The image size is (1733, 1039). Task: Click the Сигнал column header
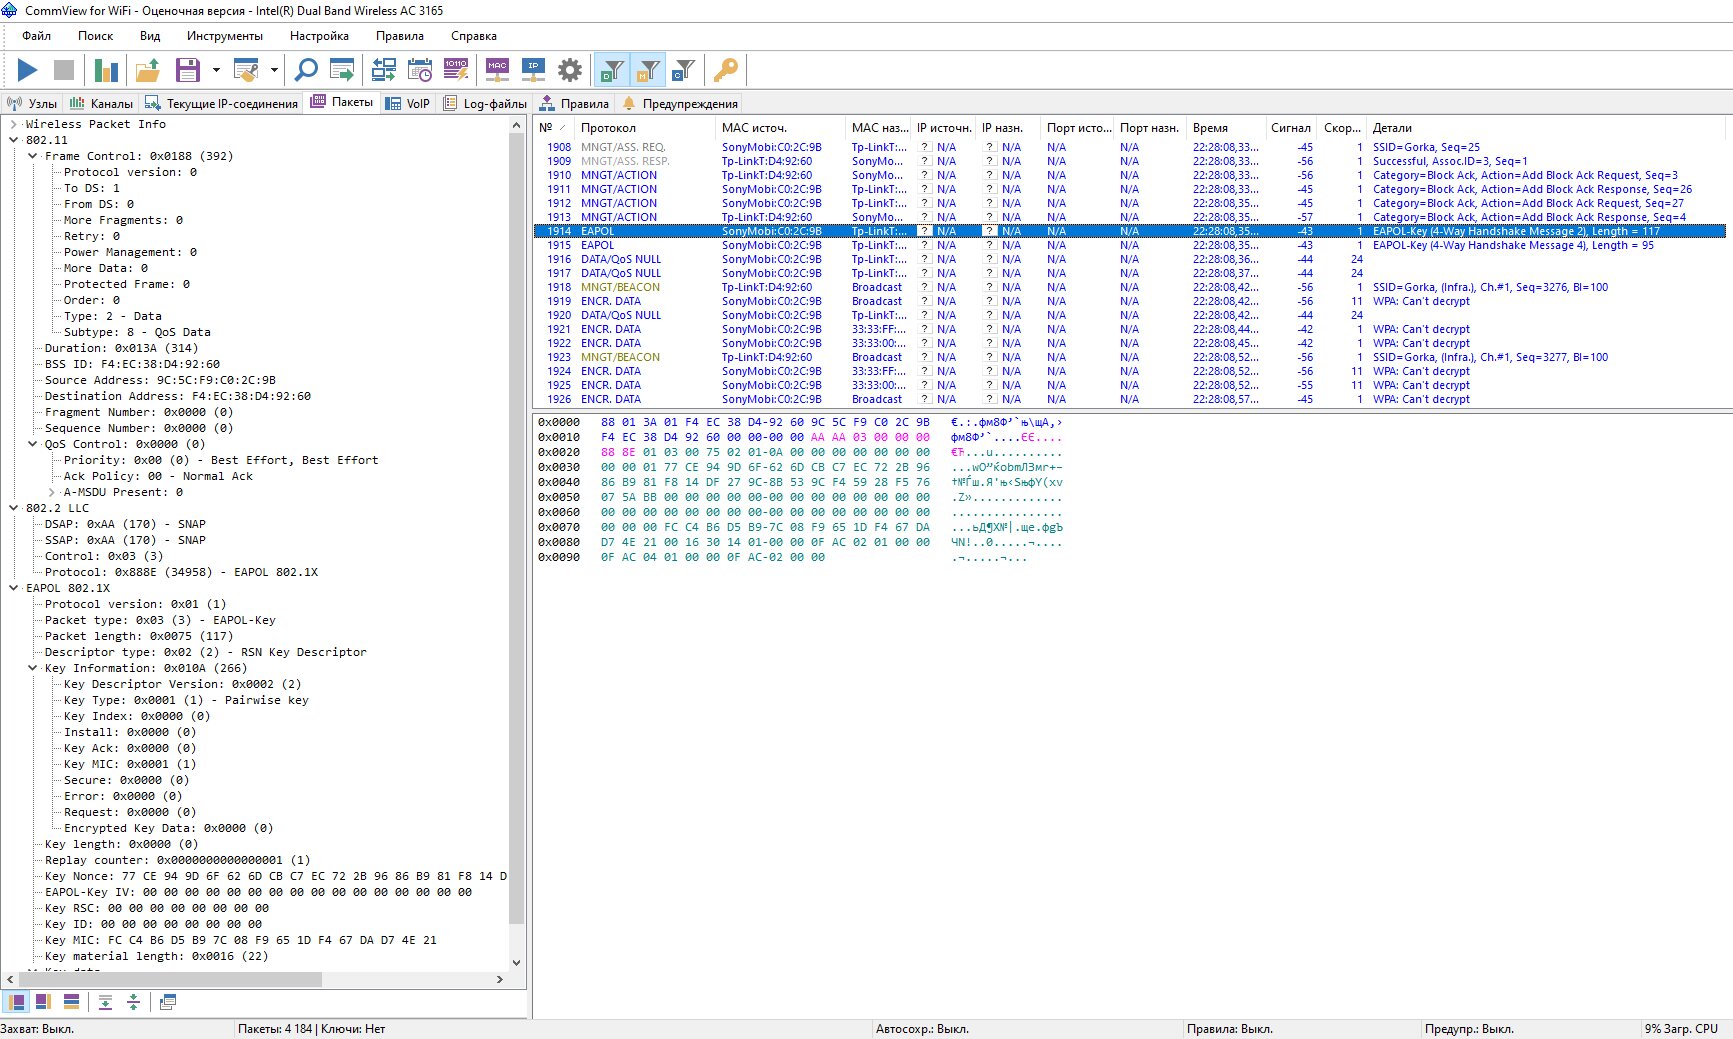click(1290, 128)
